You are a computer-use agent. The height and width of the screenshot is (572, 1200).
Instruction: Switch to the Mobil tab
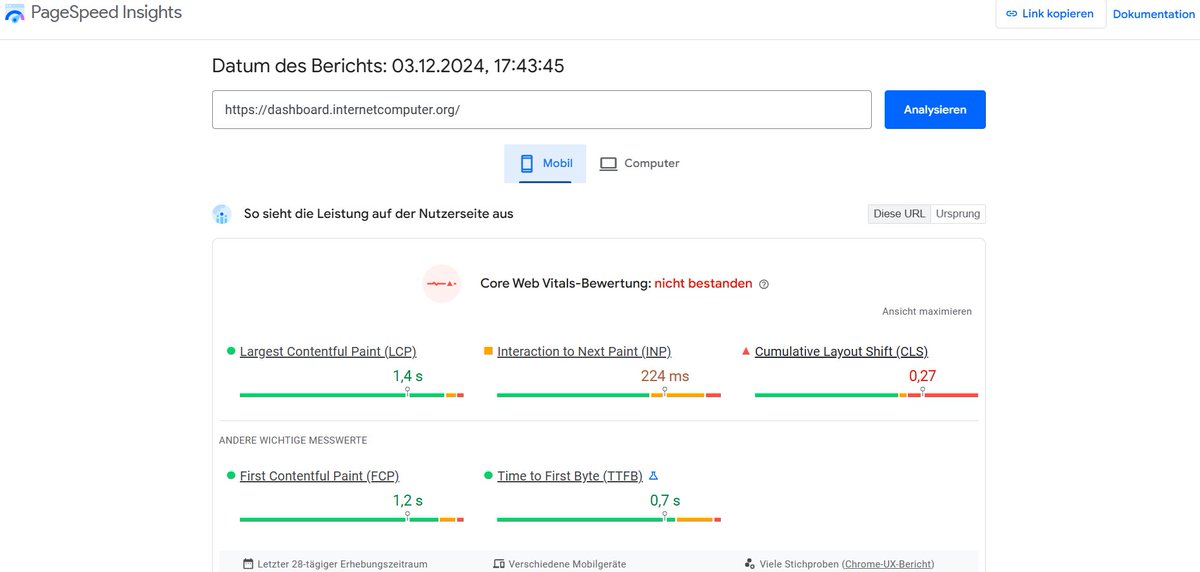[545, 164]
